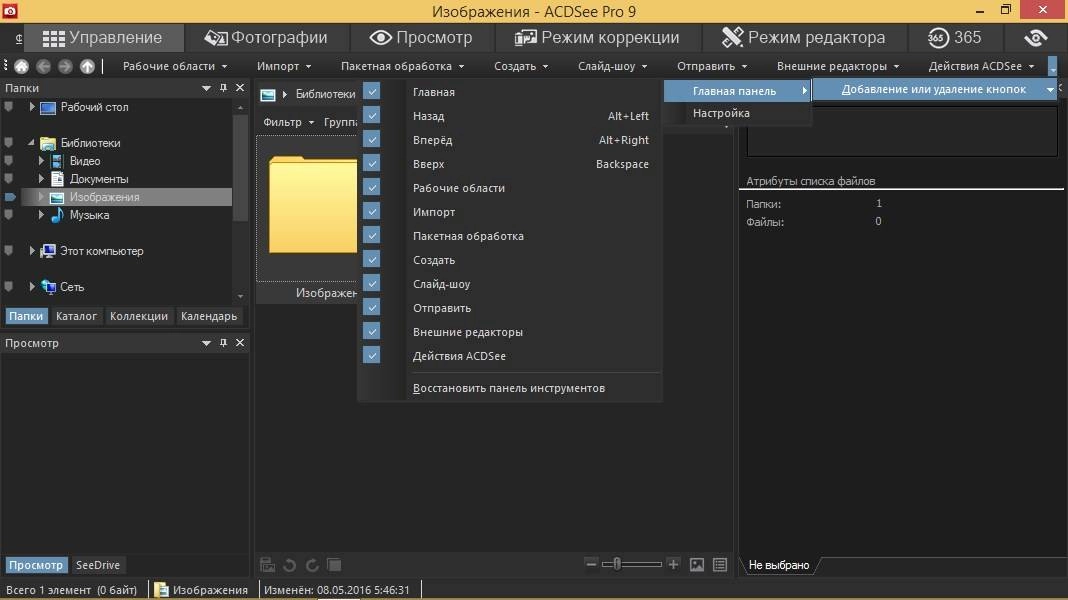Uncheck the Назад checkbox in the menu
This screenshot has height=600, width=1068.
click(x=371, y=115)
